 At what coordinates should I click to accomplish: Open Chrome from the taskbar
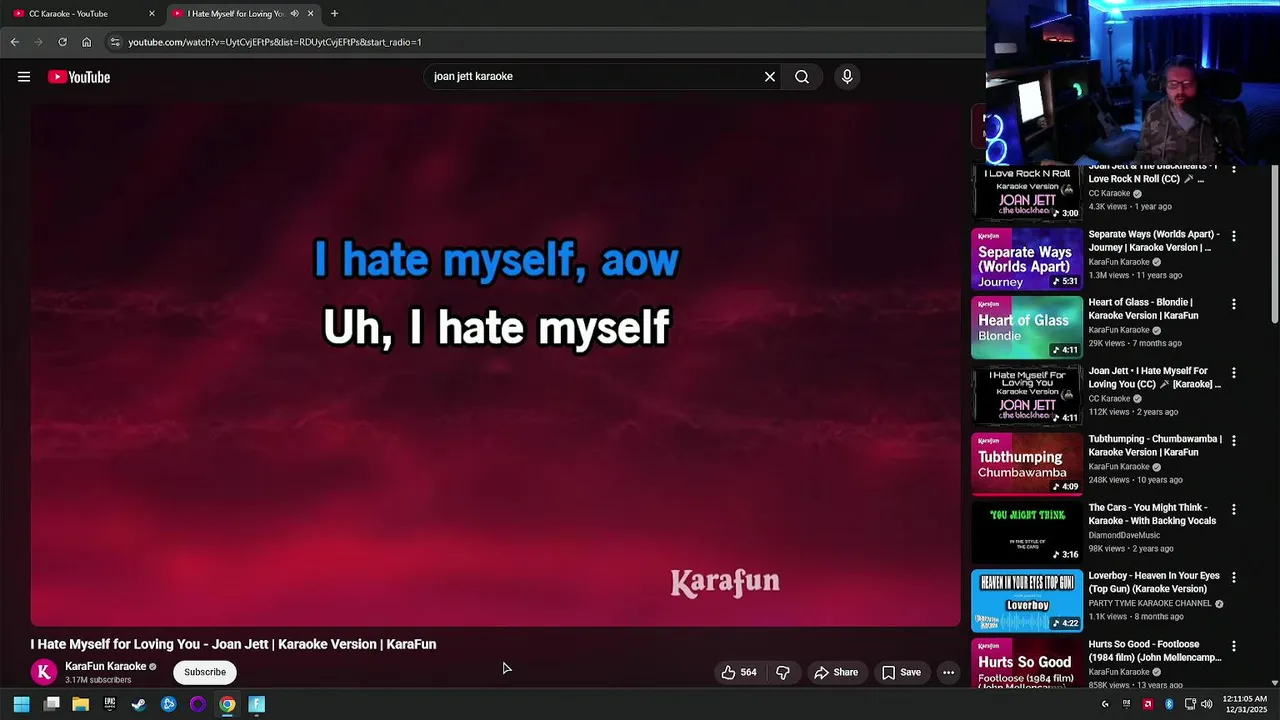click(x=227, y=704)
